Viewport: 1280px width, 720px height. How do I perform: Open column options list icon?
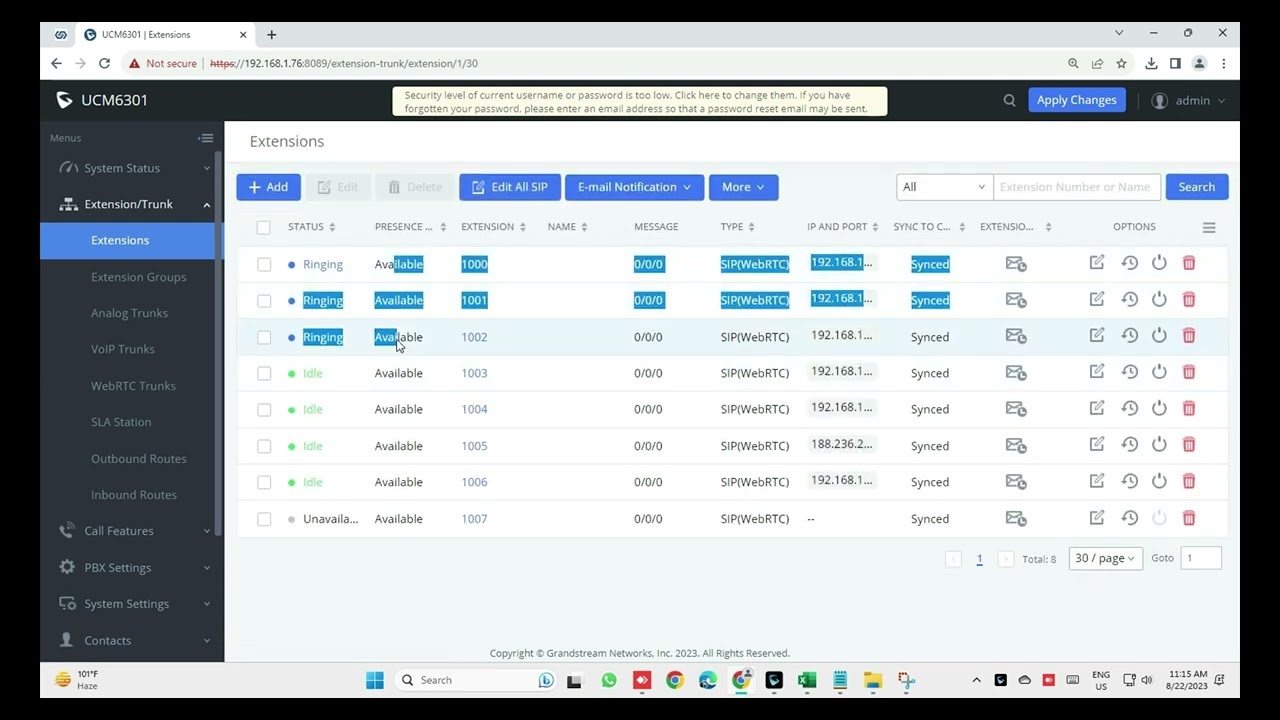(1209, 227)
